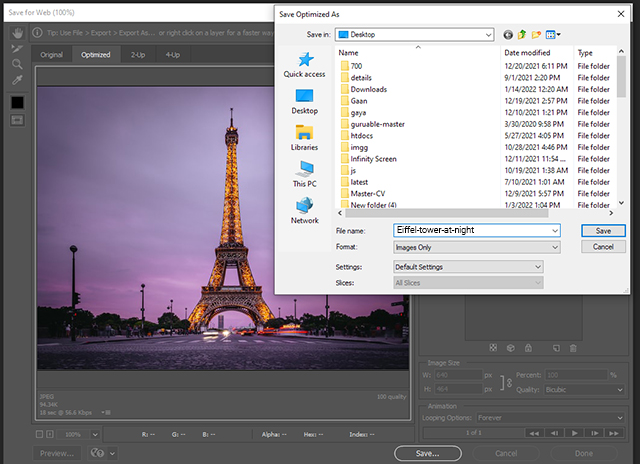Toggle slices visibility icon
Screen dimensions: 640x464
click(17, 120)
